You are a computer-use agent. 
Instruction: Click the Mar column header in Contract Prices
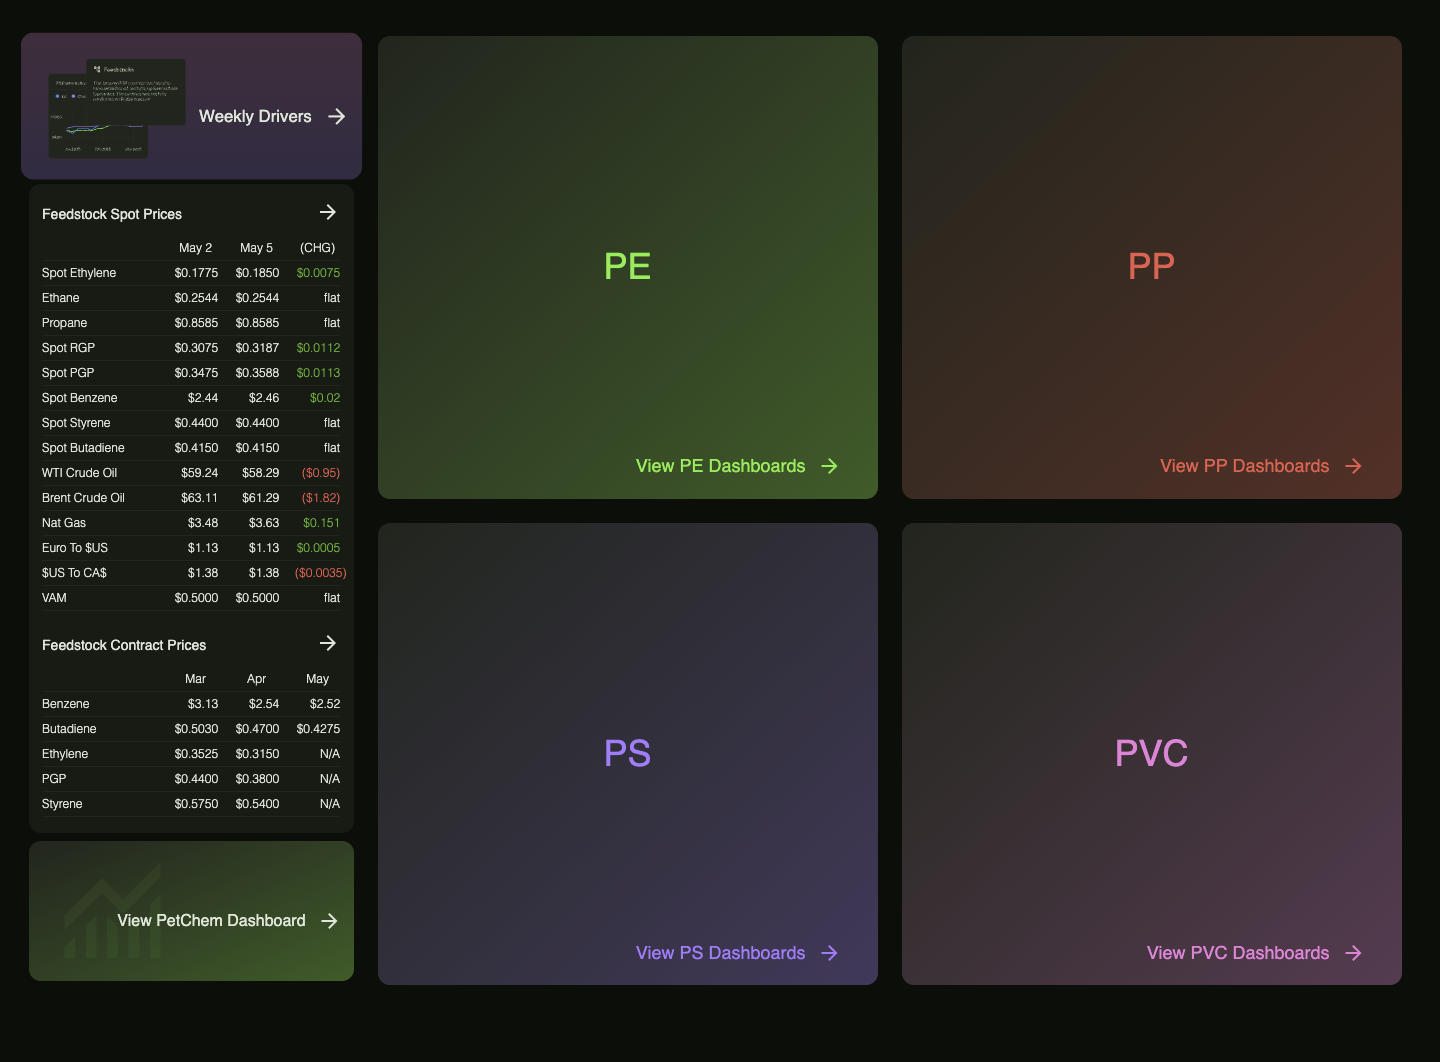point(195,679)
